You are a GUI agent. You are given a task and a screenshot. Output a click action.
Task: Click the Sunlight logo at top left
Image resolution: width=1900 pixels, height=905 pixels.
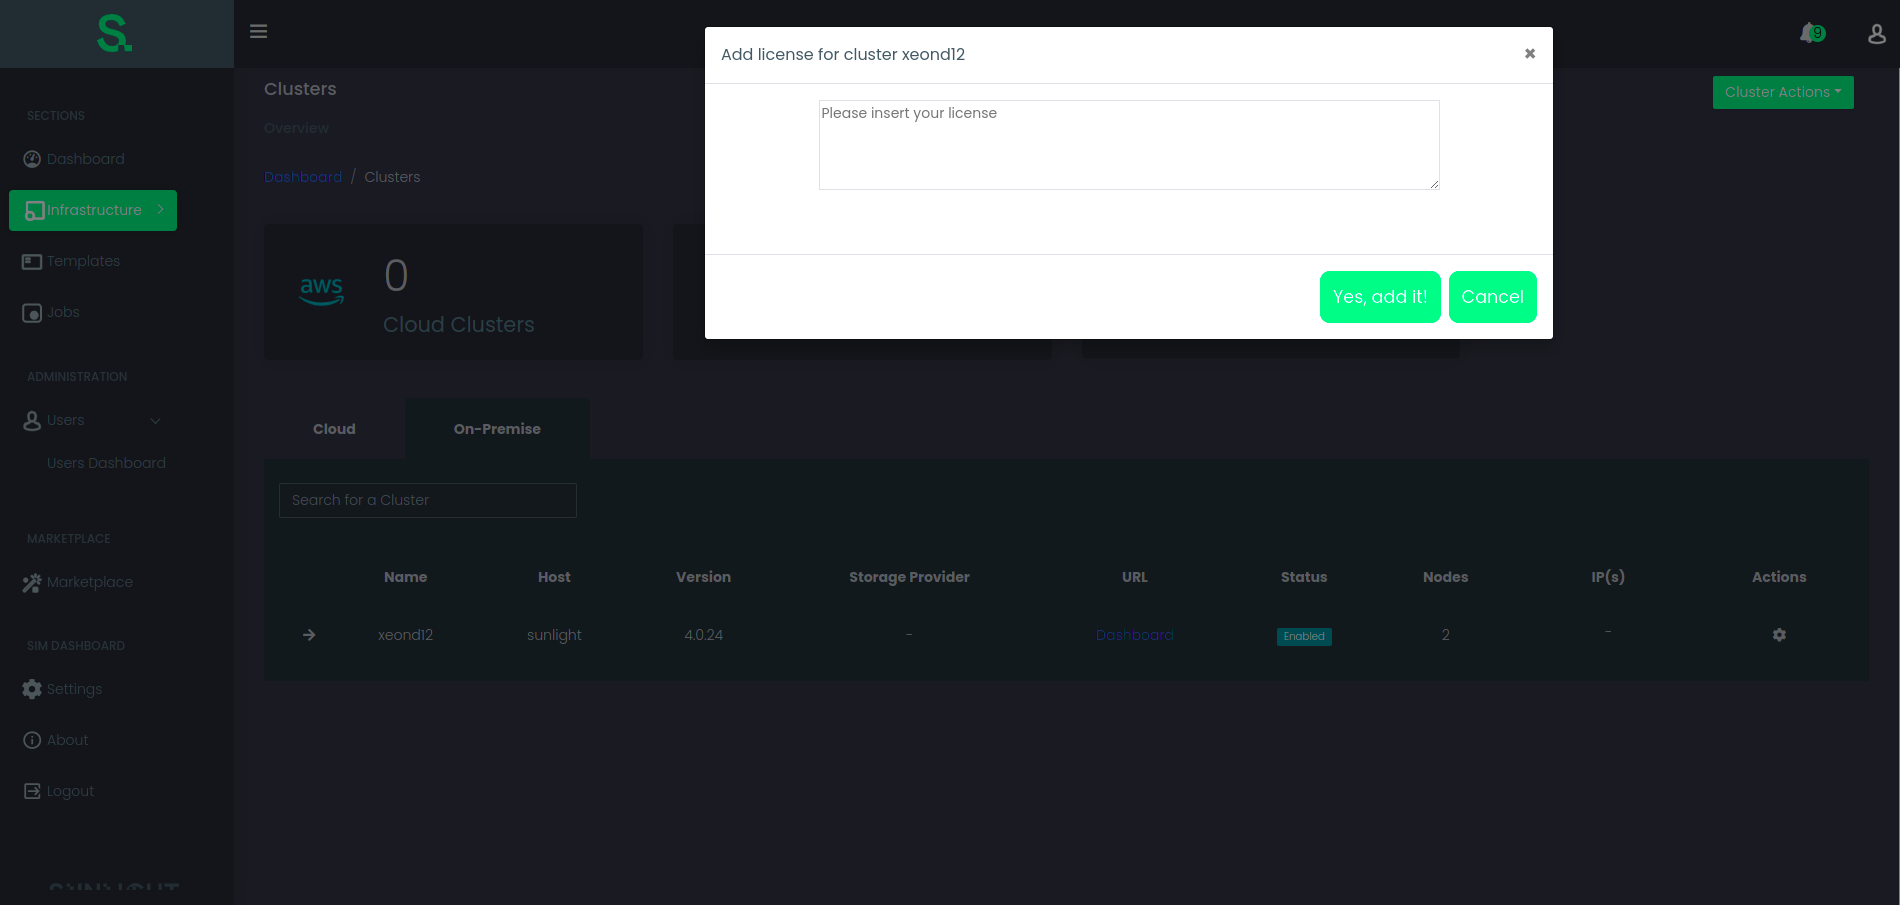[115, 33]
